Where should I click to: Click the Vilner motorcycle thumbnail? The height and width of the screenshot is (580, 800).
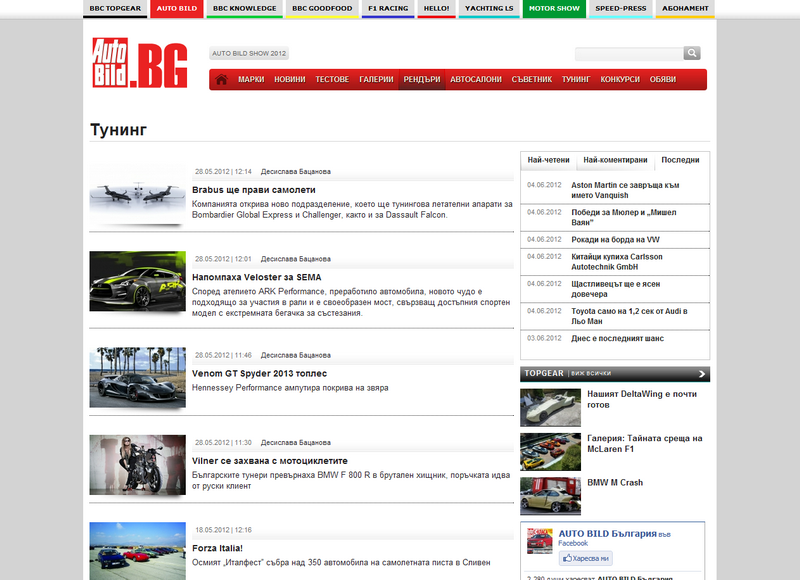click(x=137, y=465)
